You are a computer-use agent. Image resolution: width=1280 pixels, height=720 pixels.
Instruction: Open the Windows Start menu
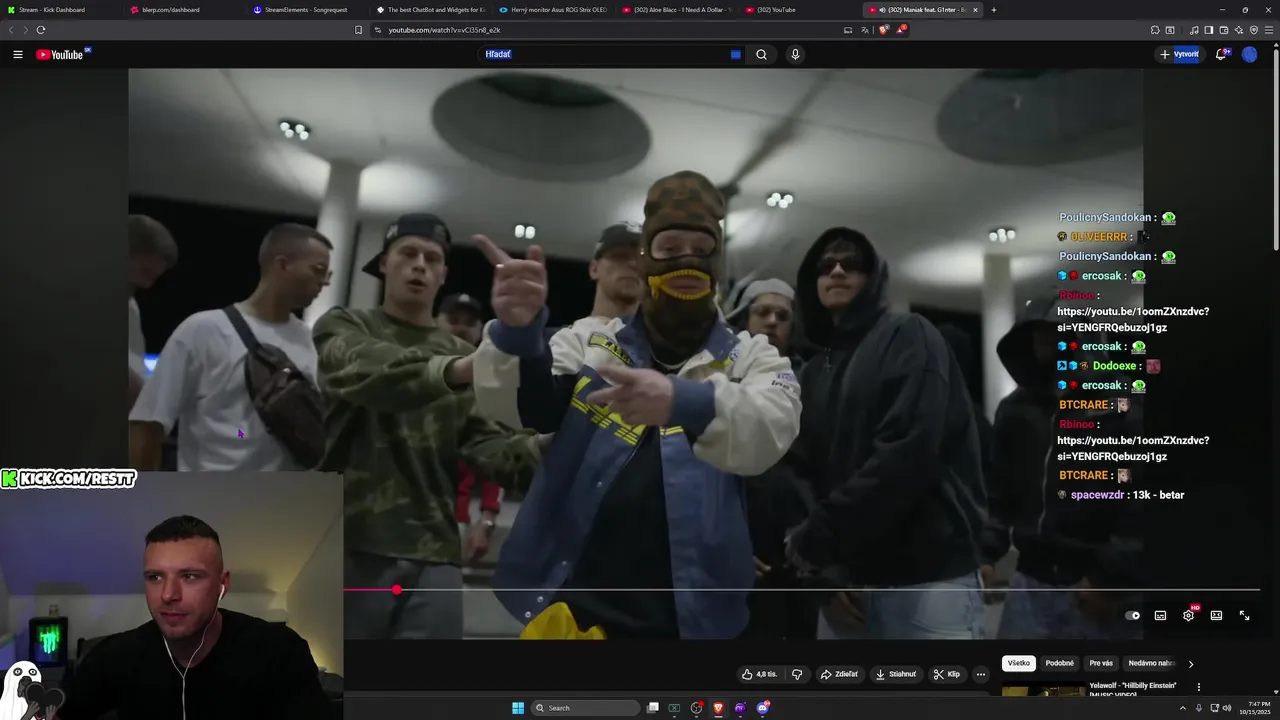(x=518, y=708)
